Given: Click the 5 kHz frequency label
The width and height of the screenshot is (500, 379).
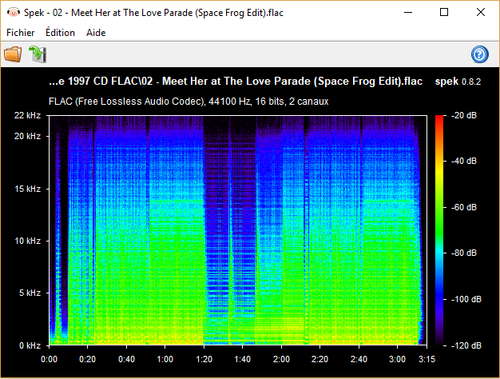Looking at the screenshot, I should (x=30, y=293).
